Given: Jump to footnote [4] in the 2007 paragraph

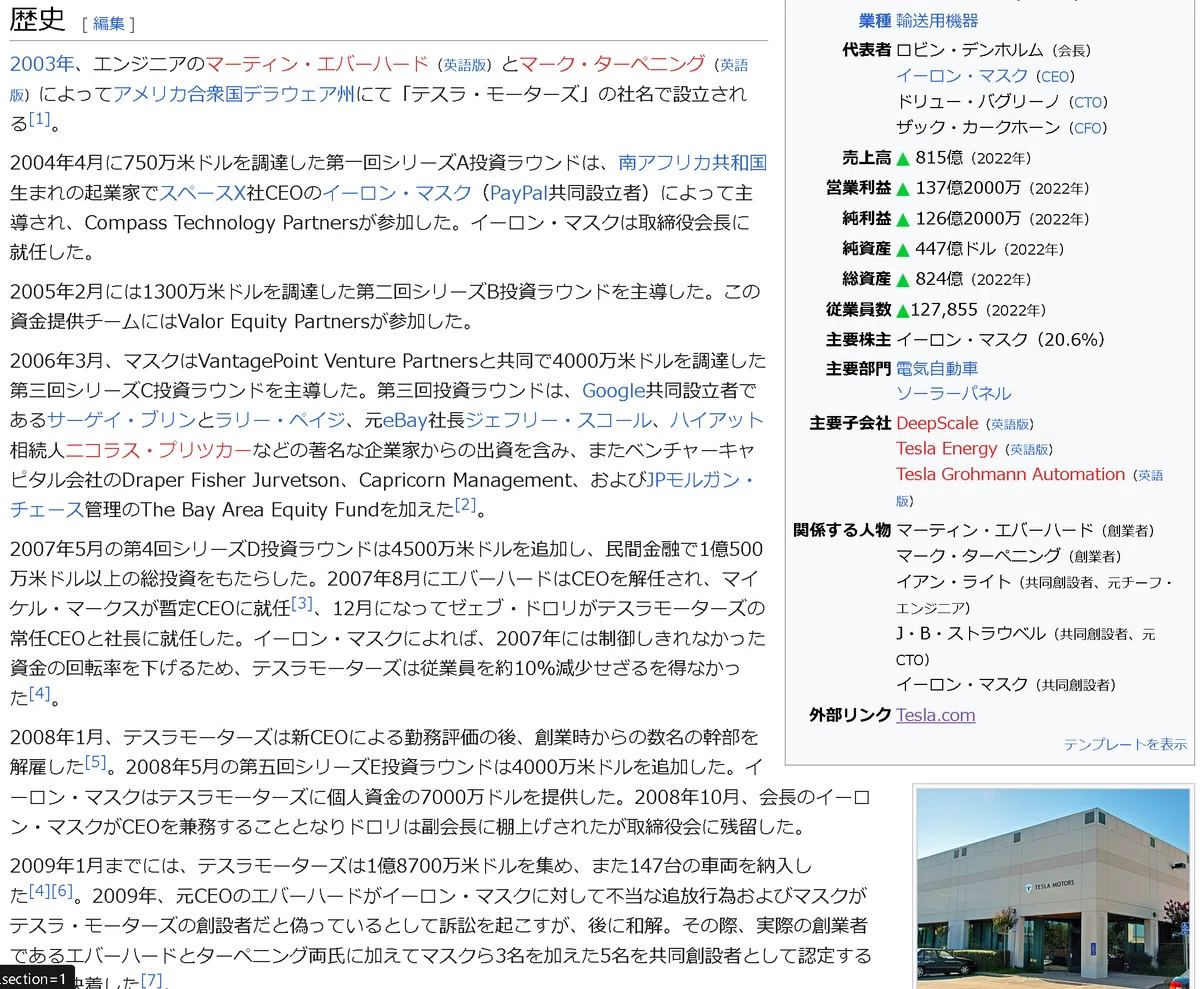Looking at the screenshot, I should coord(39,692).
